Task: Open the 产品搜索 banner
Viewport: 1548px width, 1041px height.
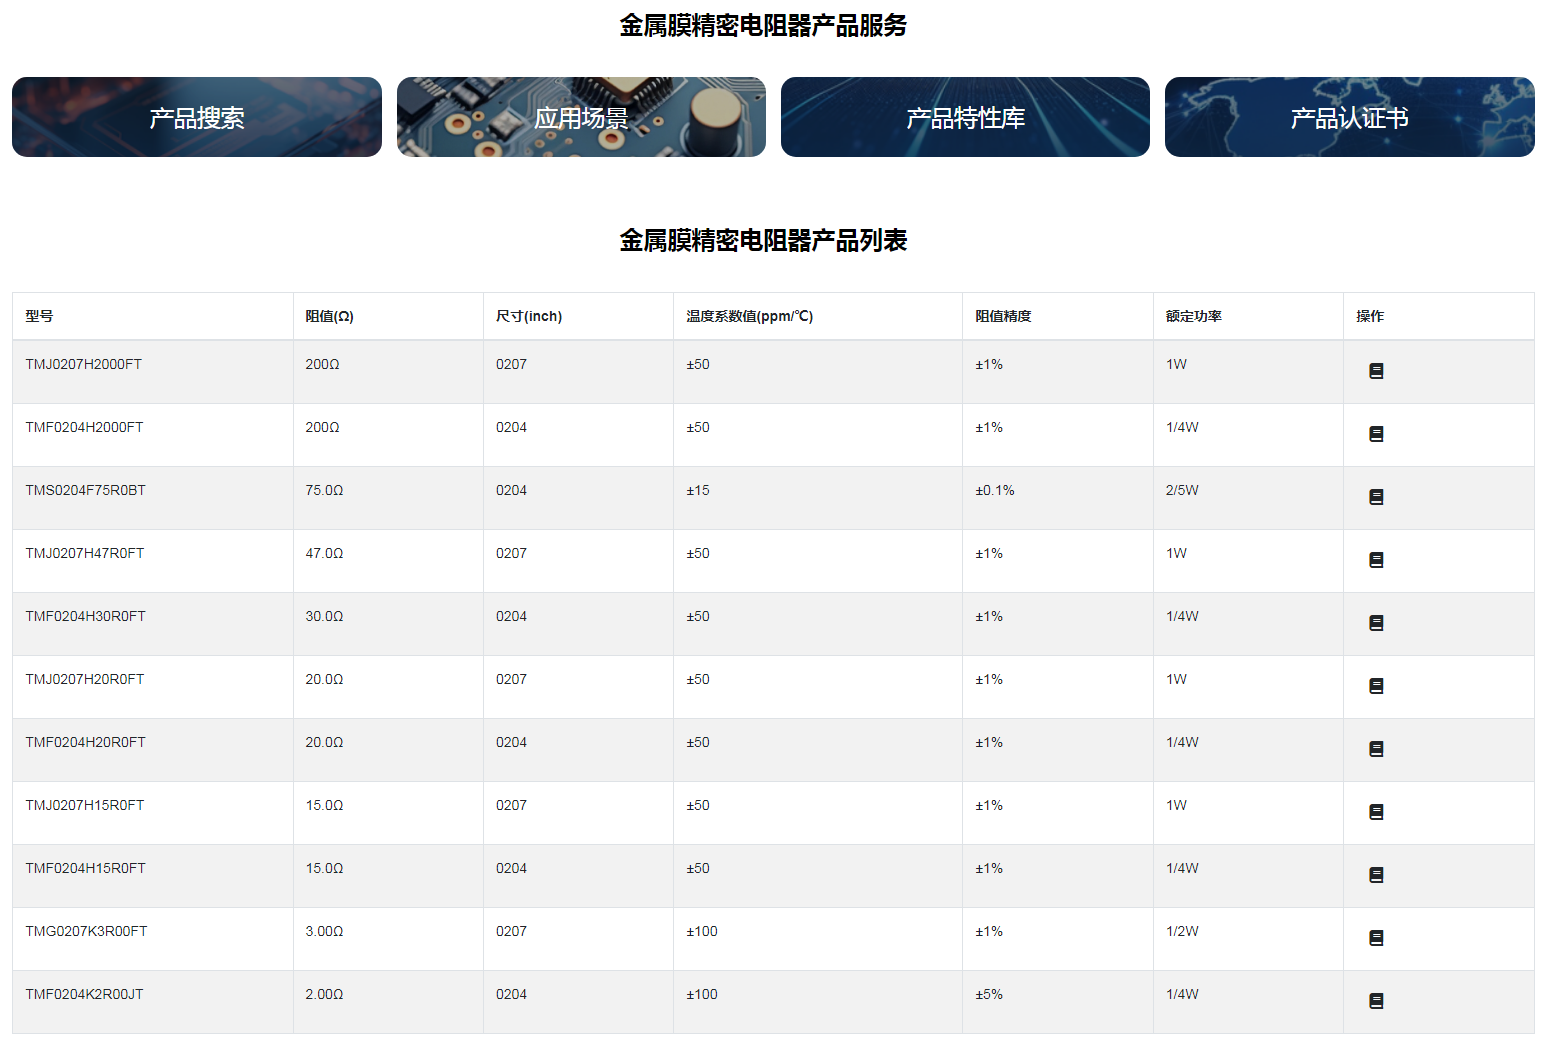Action: tap(197, 117)
